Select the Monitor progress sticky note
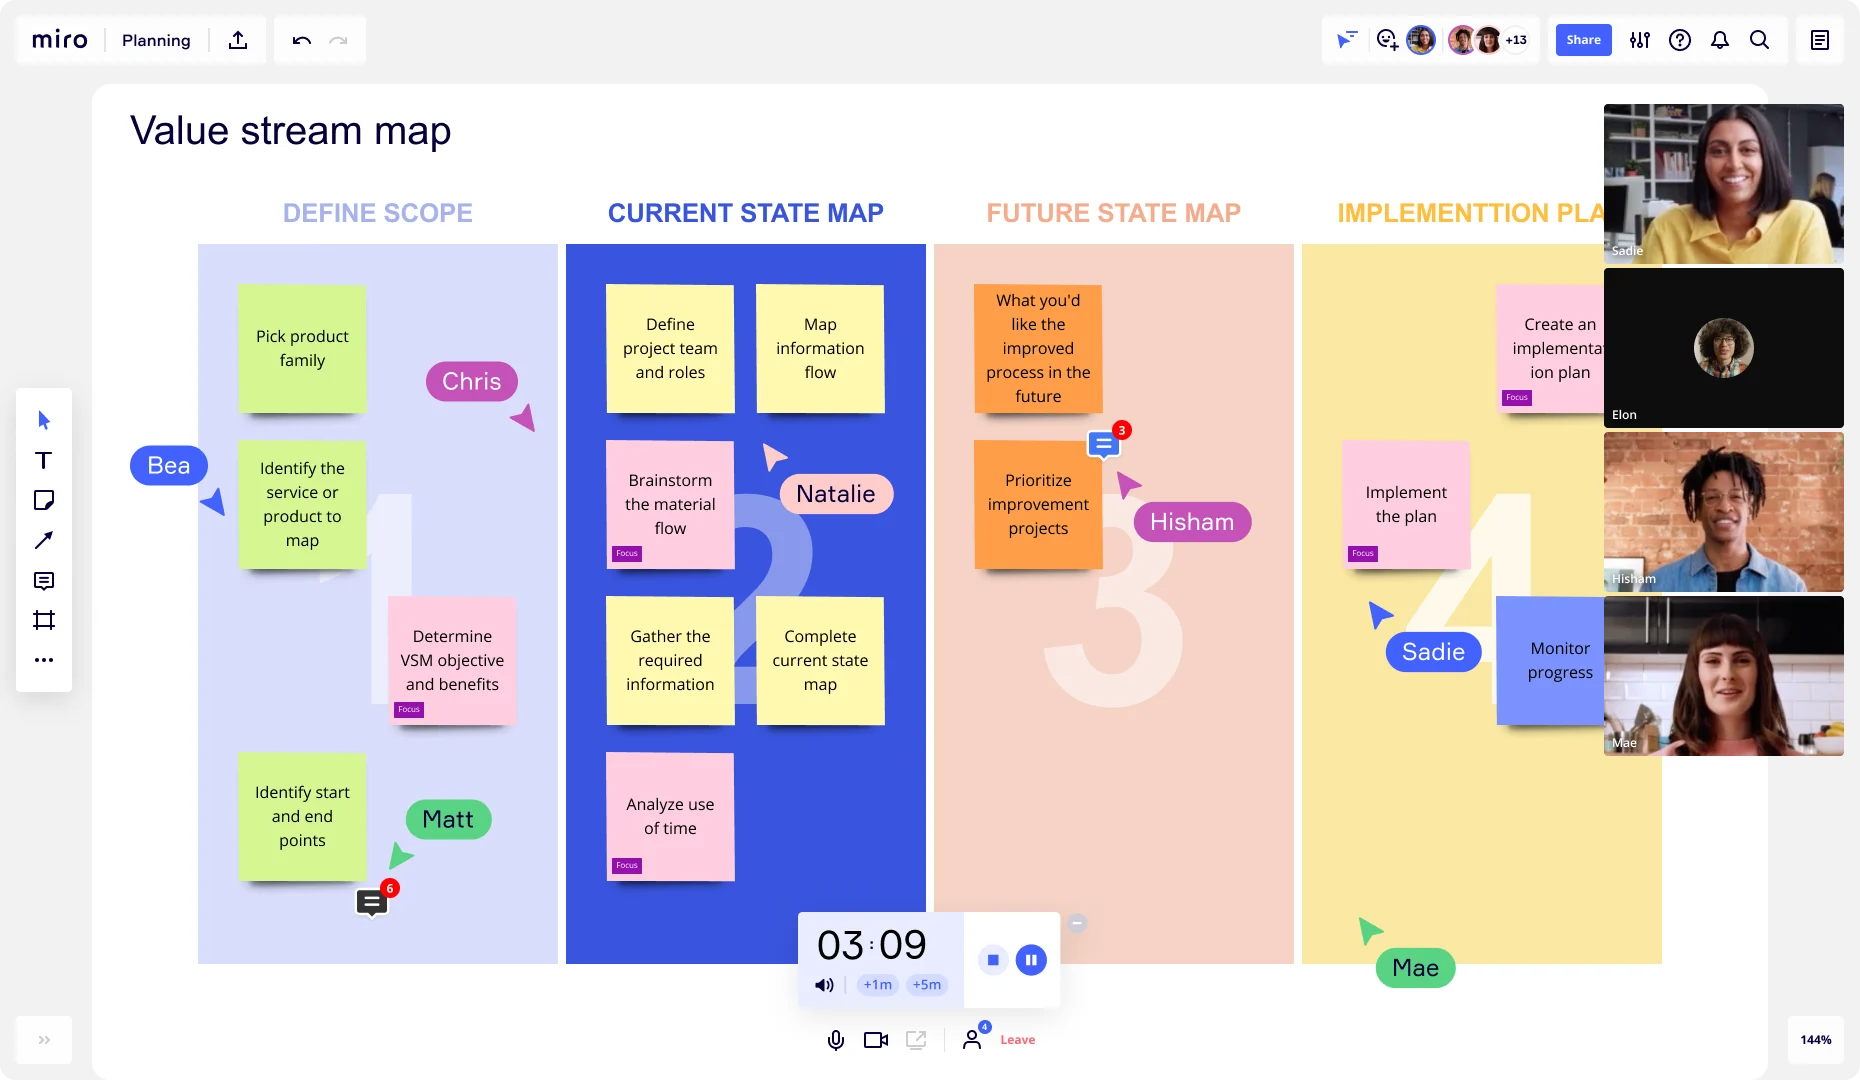Viewport: 1860px width, 1080px height. (x=1551, y=660)
